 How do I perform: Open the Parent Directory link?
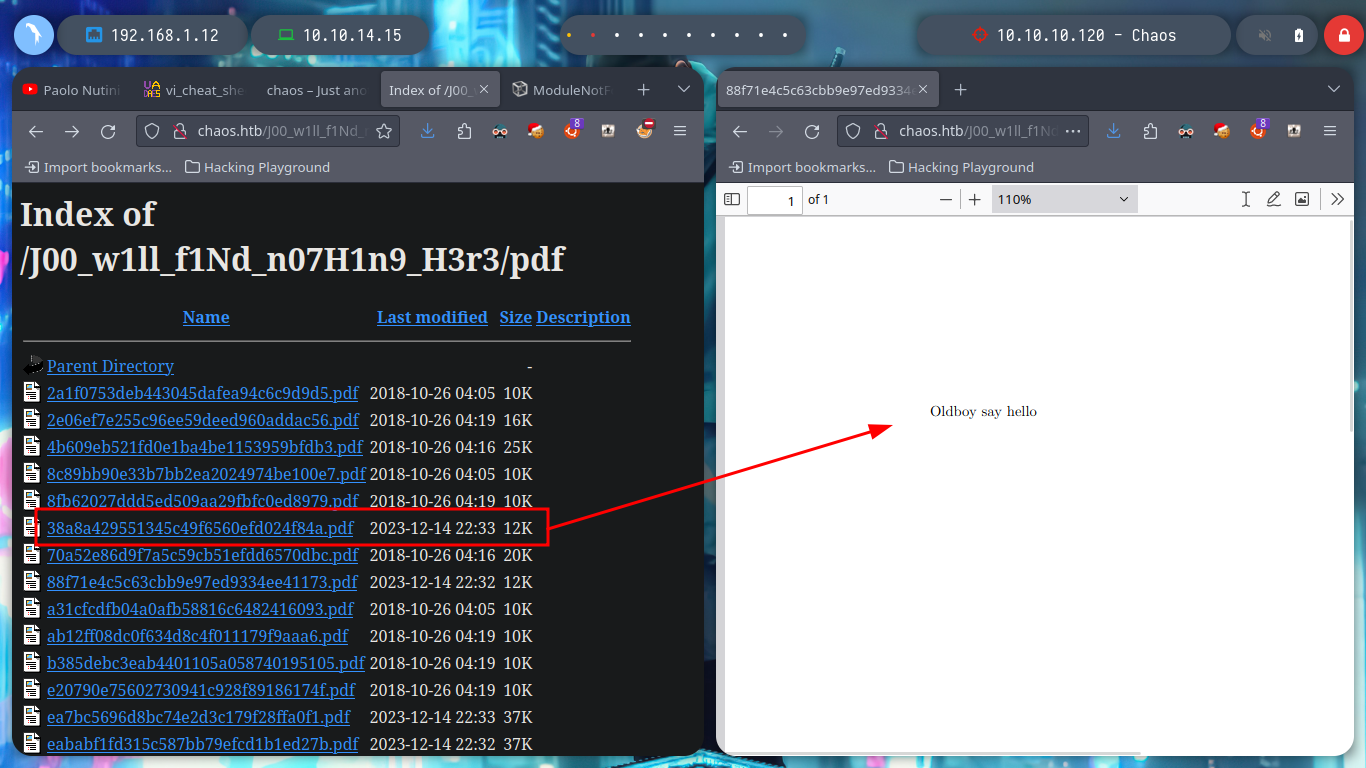[x=110, y=366]
